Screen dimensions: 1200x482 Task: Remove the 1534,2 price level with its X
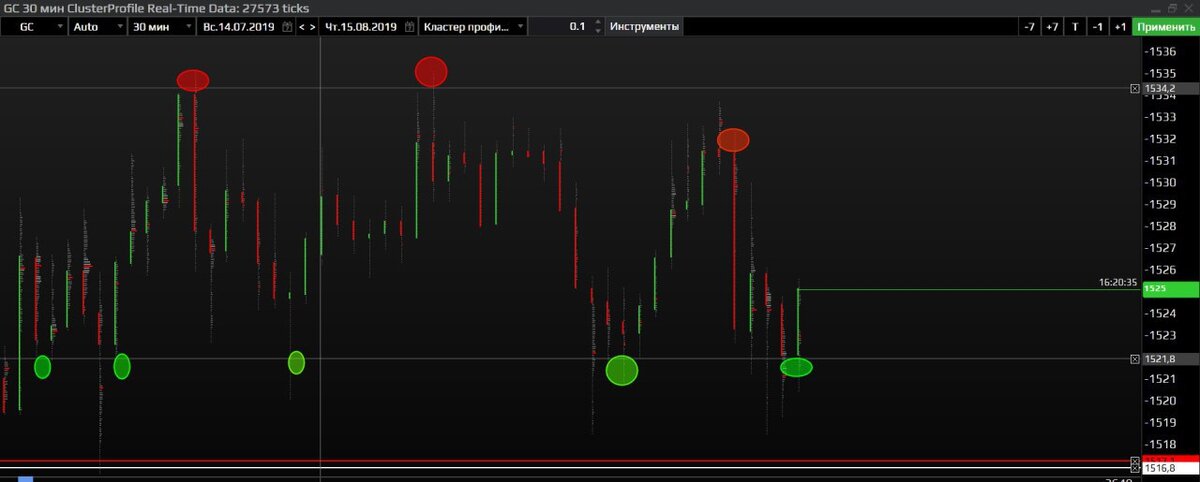click(1134, 89)
